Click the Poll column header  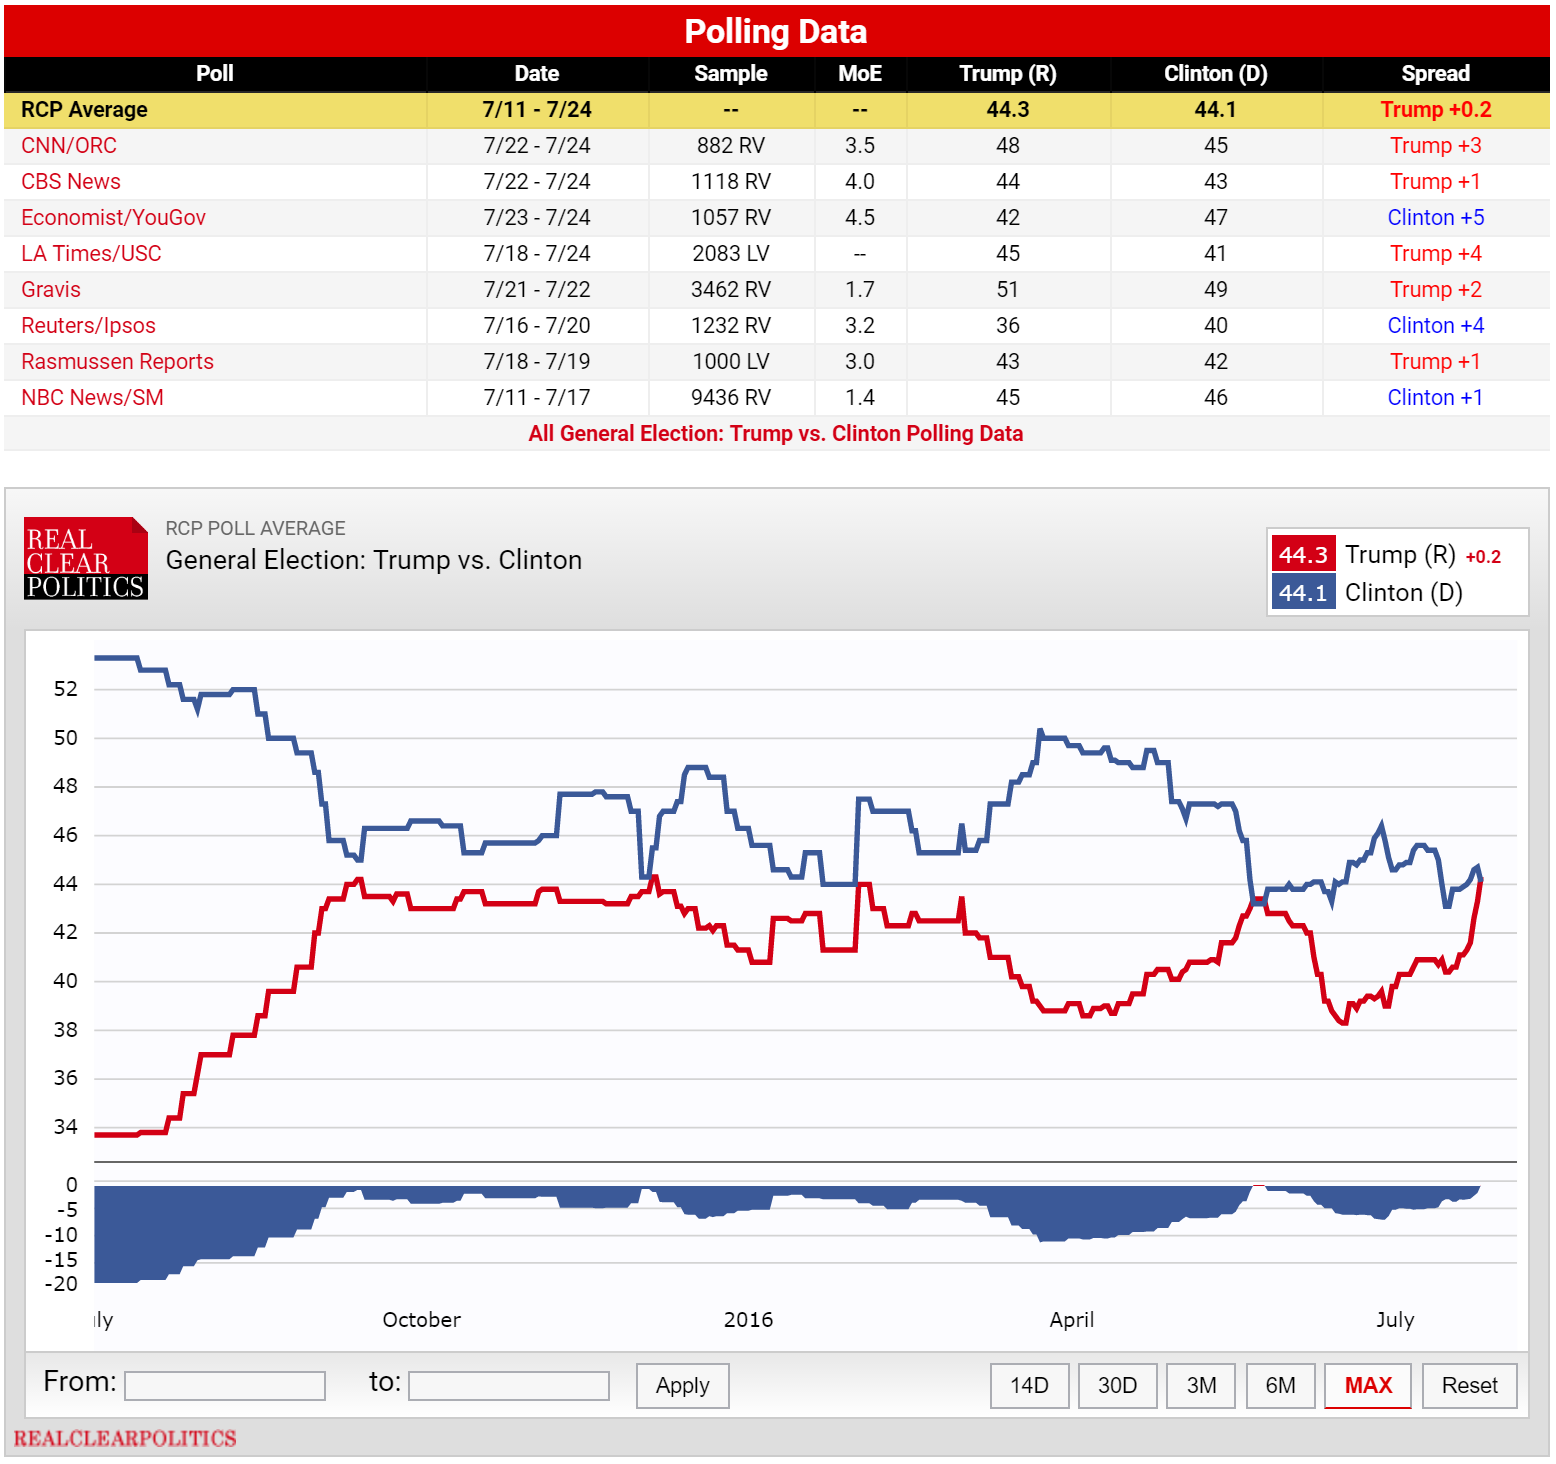pyautogui.click(x=215, y=74)
